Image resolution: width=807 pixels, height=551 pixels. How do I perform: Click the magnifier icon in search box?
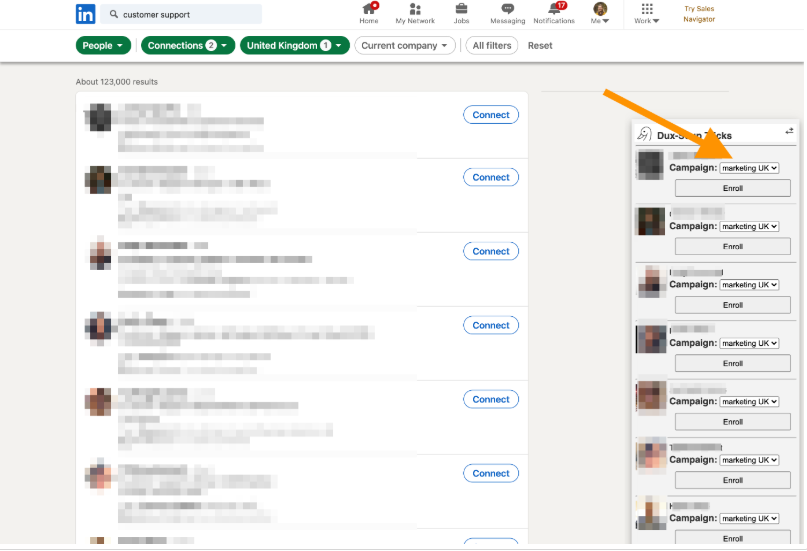[x=114, y=14]
